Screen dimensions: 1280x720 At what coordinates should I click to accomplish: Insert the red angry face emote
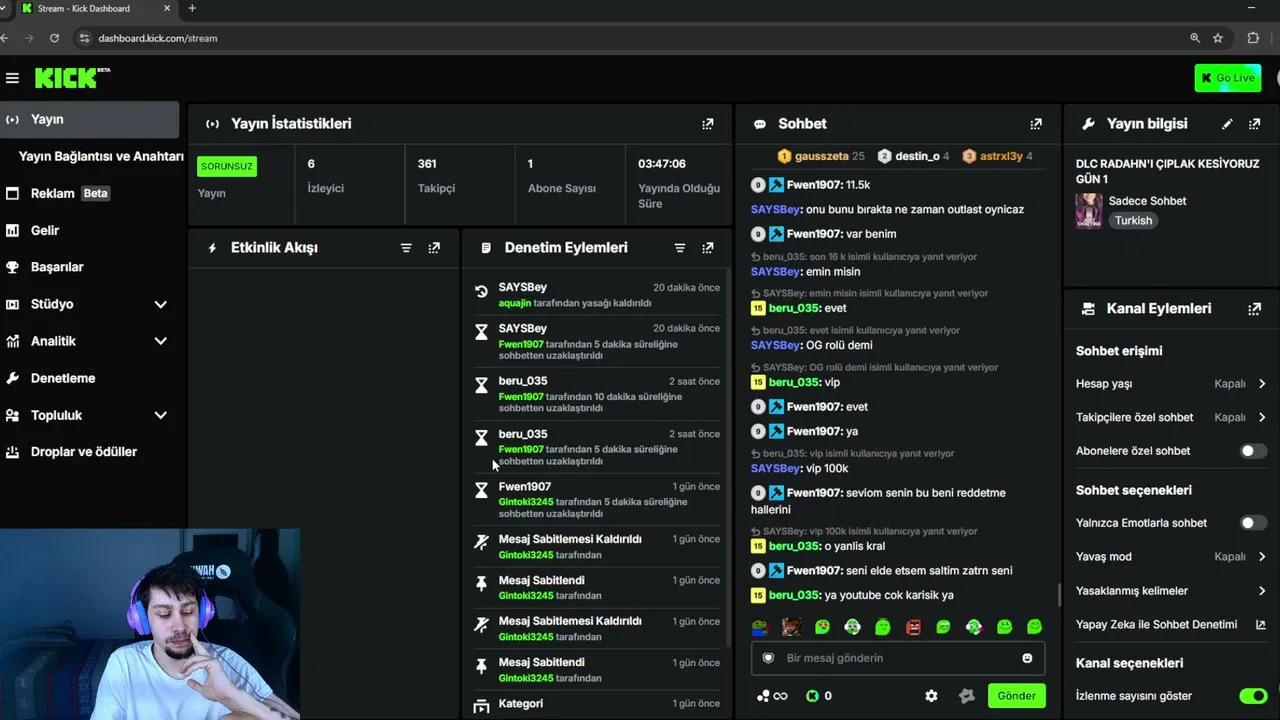click(913, 627)
